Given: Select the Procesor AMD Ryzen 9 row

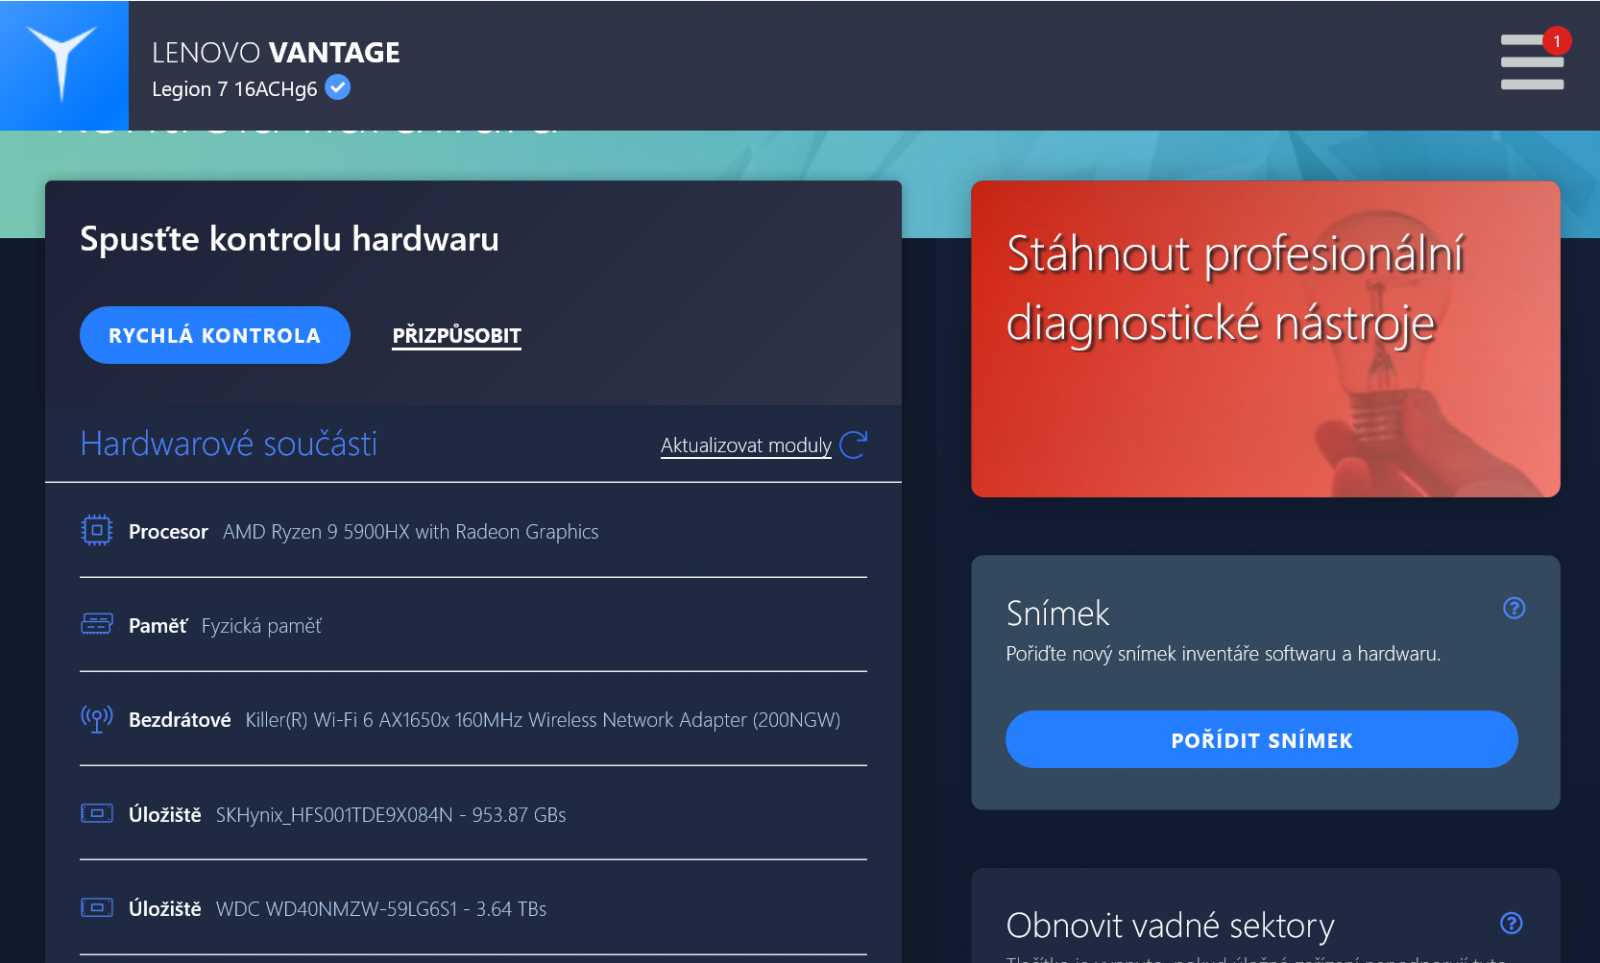Looking at the screenshot, I should 473,531.
